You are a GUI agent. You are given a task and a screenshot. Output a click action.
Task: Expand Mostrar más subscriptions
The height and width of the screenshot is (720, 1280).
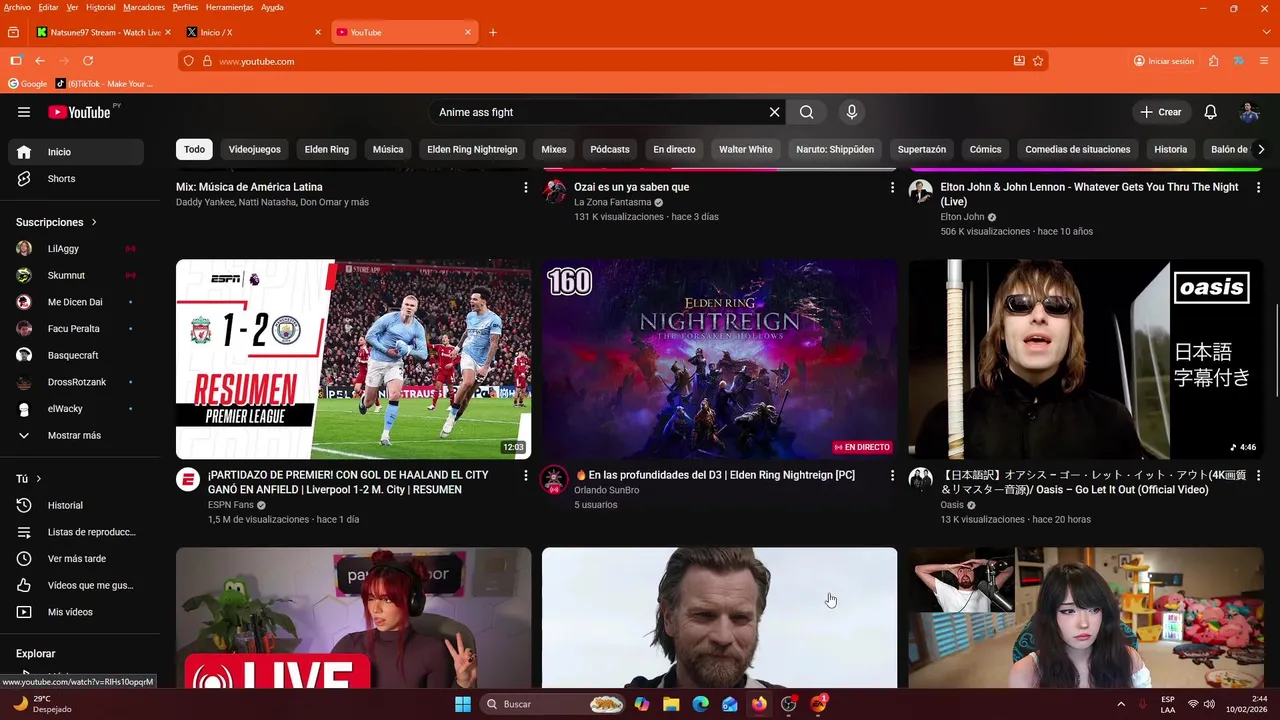coord(76,435)
